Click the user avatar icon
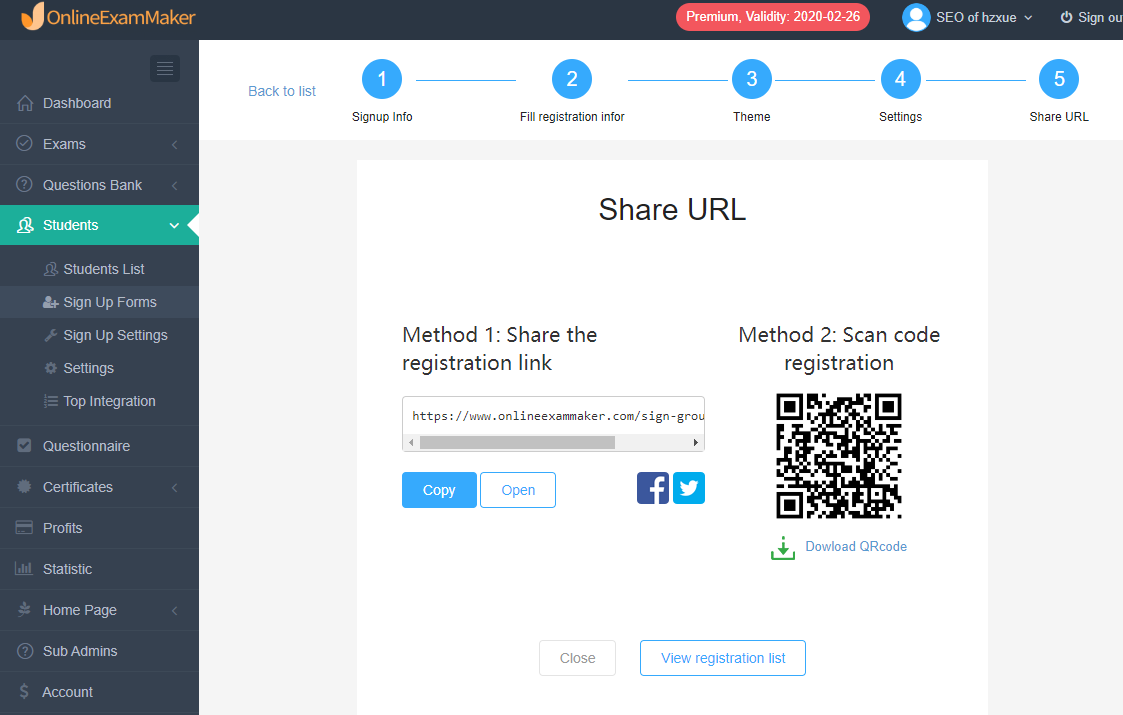Image resolution: width=1123 pixels, height=715 pixels. coord(916,17)
